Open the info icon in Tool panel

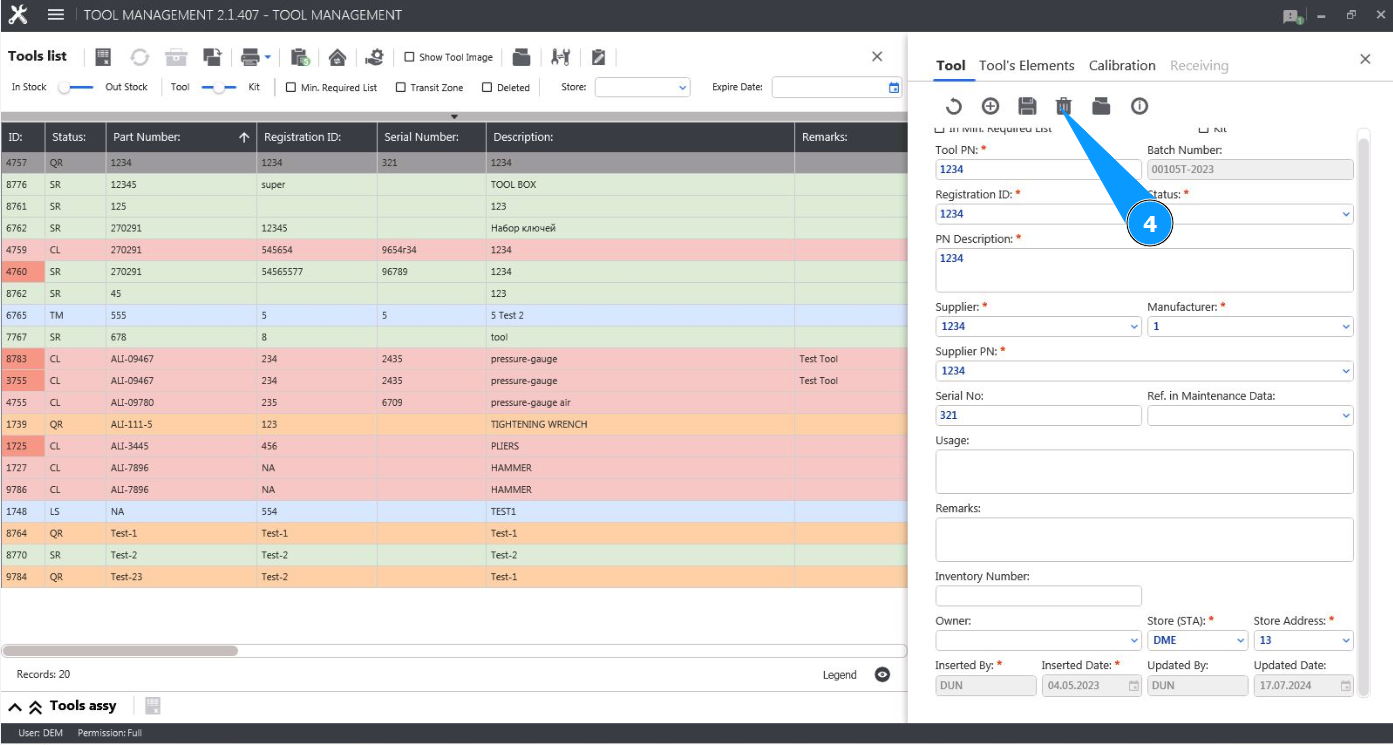pos(1138,106)
